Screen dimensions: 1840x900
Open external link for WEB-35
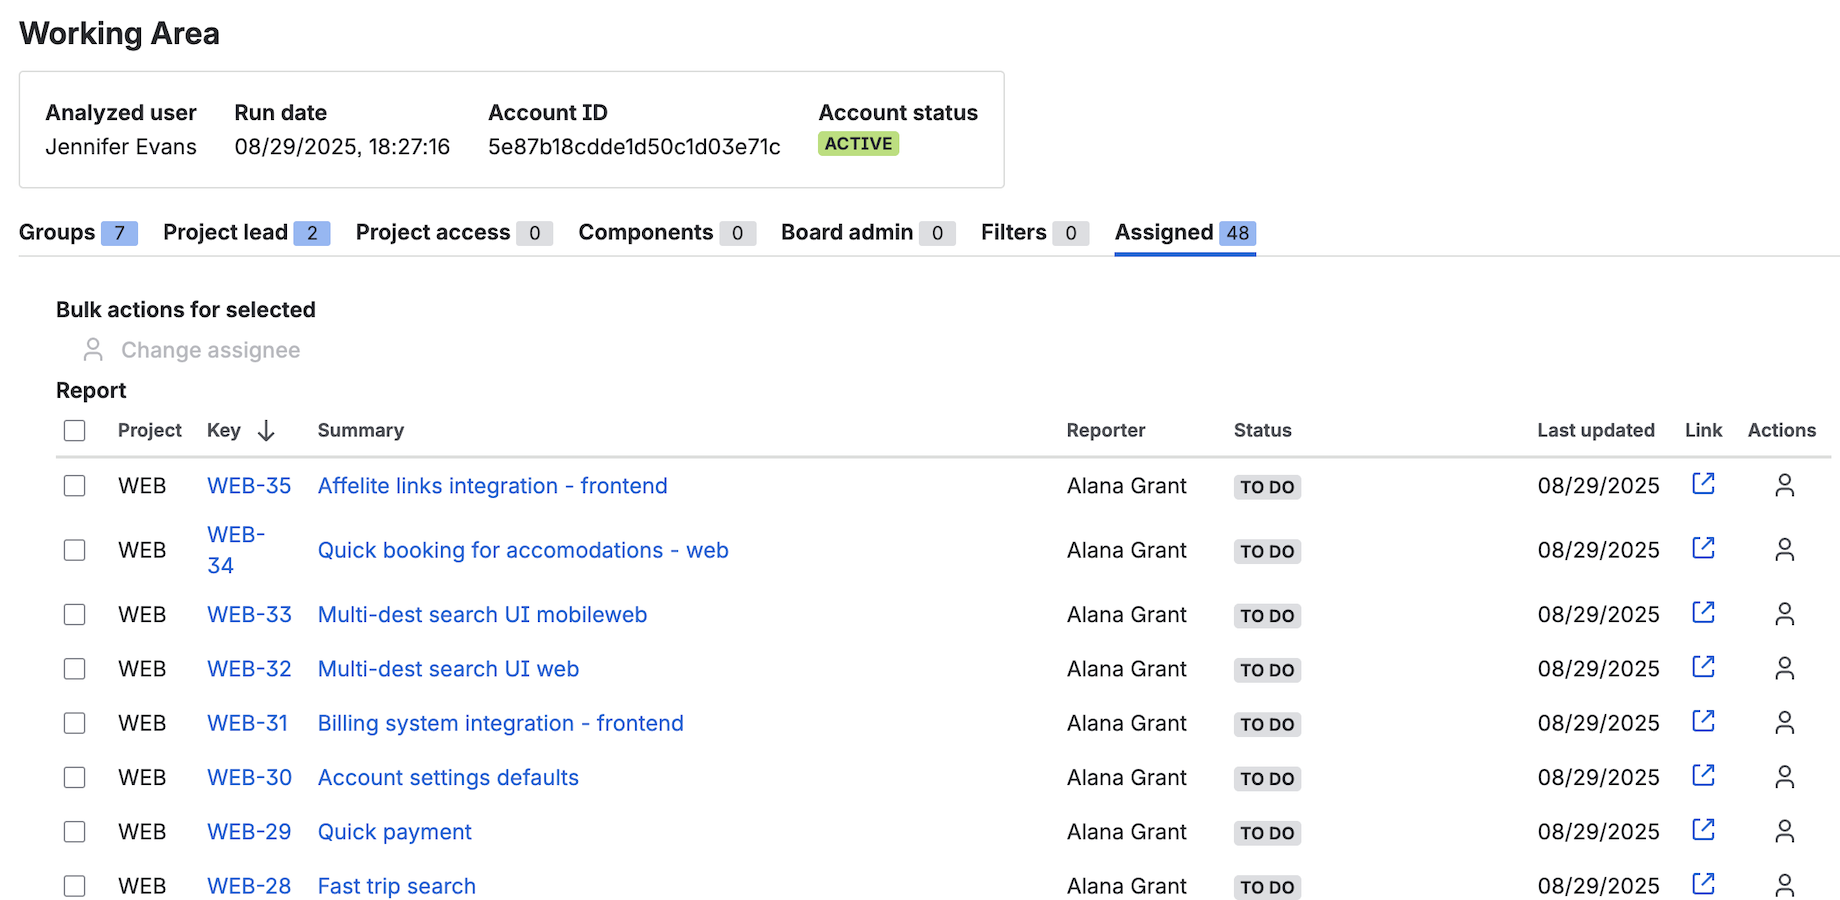point(1703,484)
